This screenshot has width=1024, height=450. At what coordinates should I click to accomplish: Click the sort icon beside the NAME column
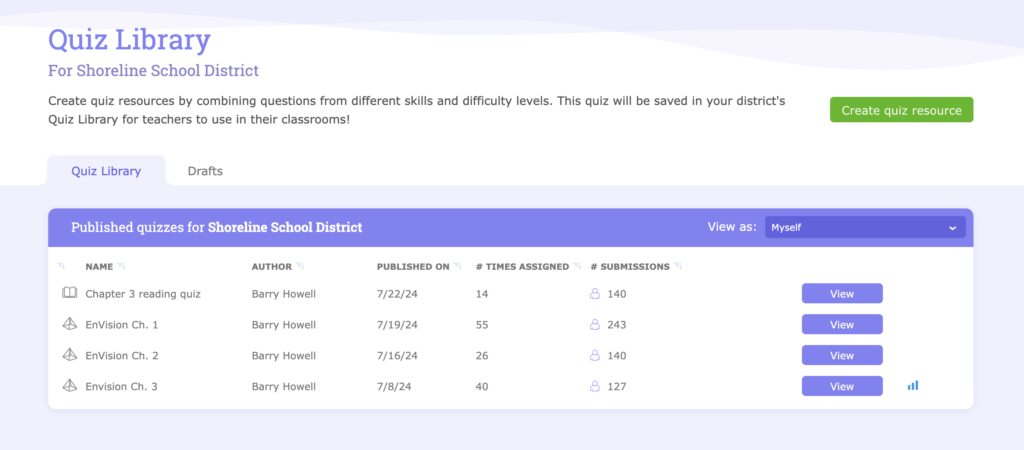121,266
